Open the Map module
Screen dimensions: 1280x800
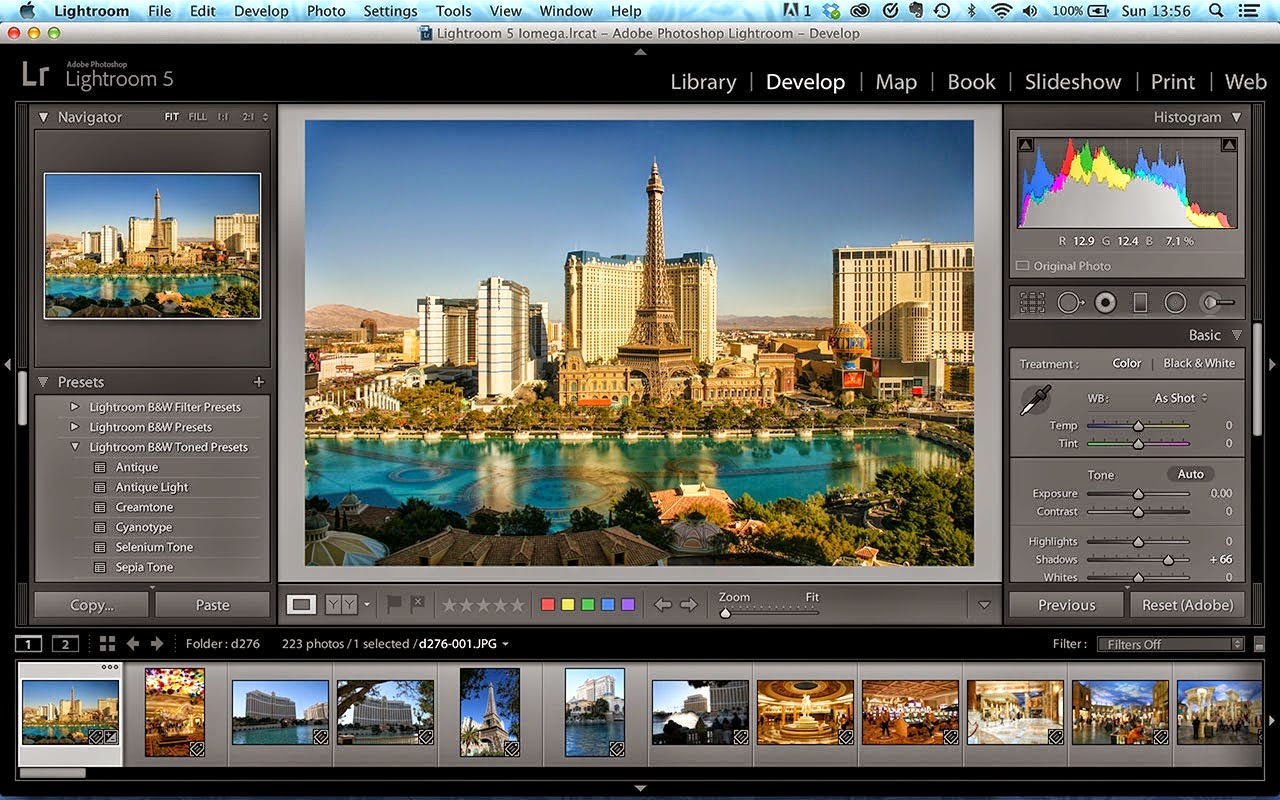(x=896, y=82)
